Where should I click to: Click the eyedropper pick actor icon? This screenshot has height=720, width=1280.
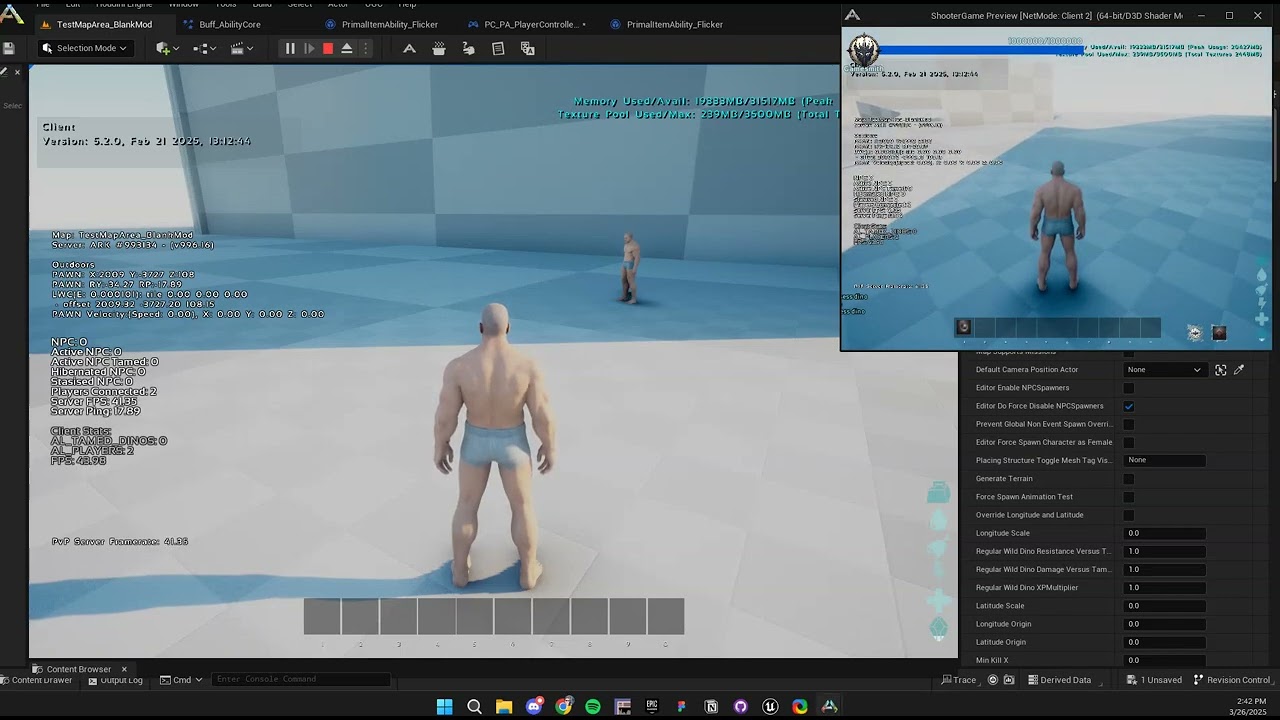click(x=1239, y=370)
